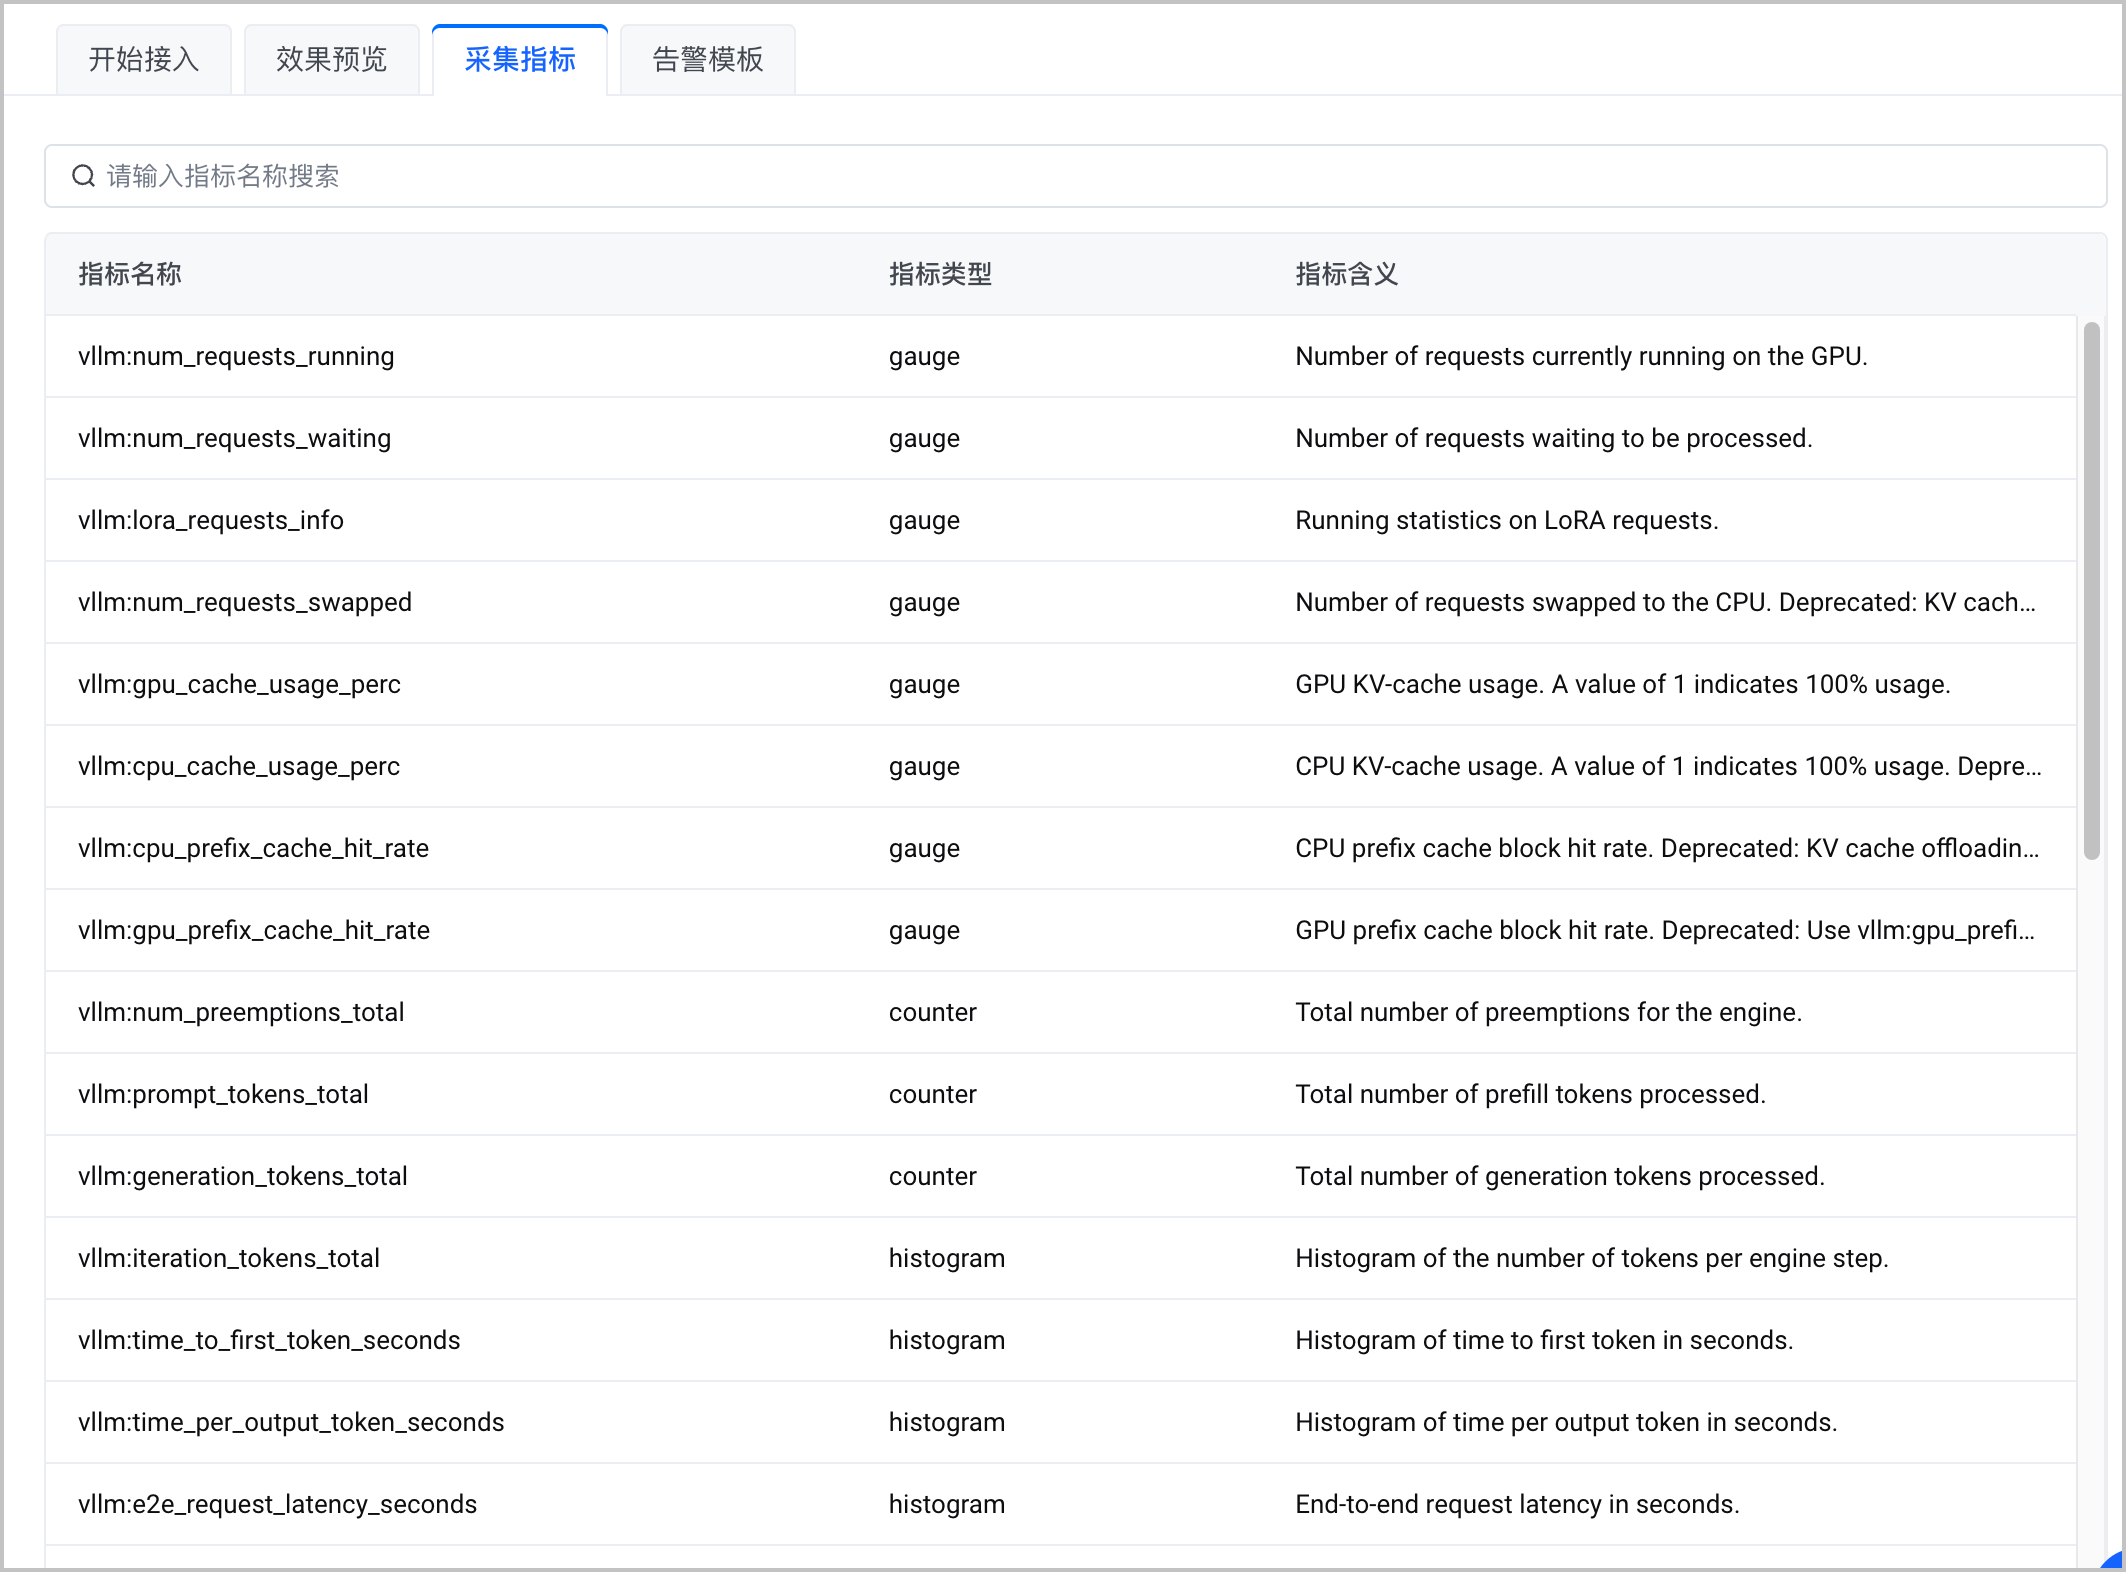Image resolution: width=2126 pixels, height=1572 pixels.
Task: Click the 指标名称 column header
Action: click(x=130, y=274)
